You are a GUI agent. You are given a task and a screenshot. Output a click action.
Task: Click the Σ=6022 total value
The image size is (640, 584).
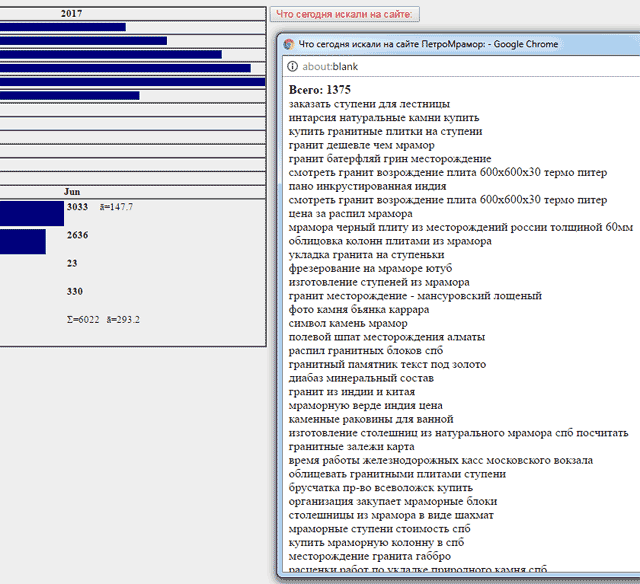(83, 320)
